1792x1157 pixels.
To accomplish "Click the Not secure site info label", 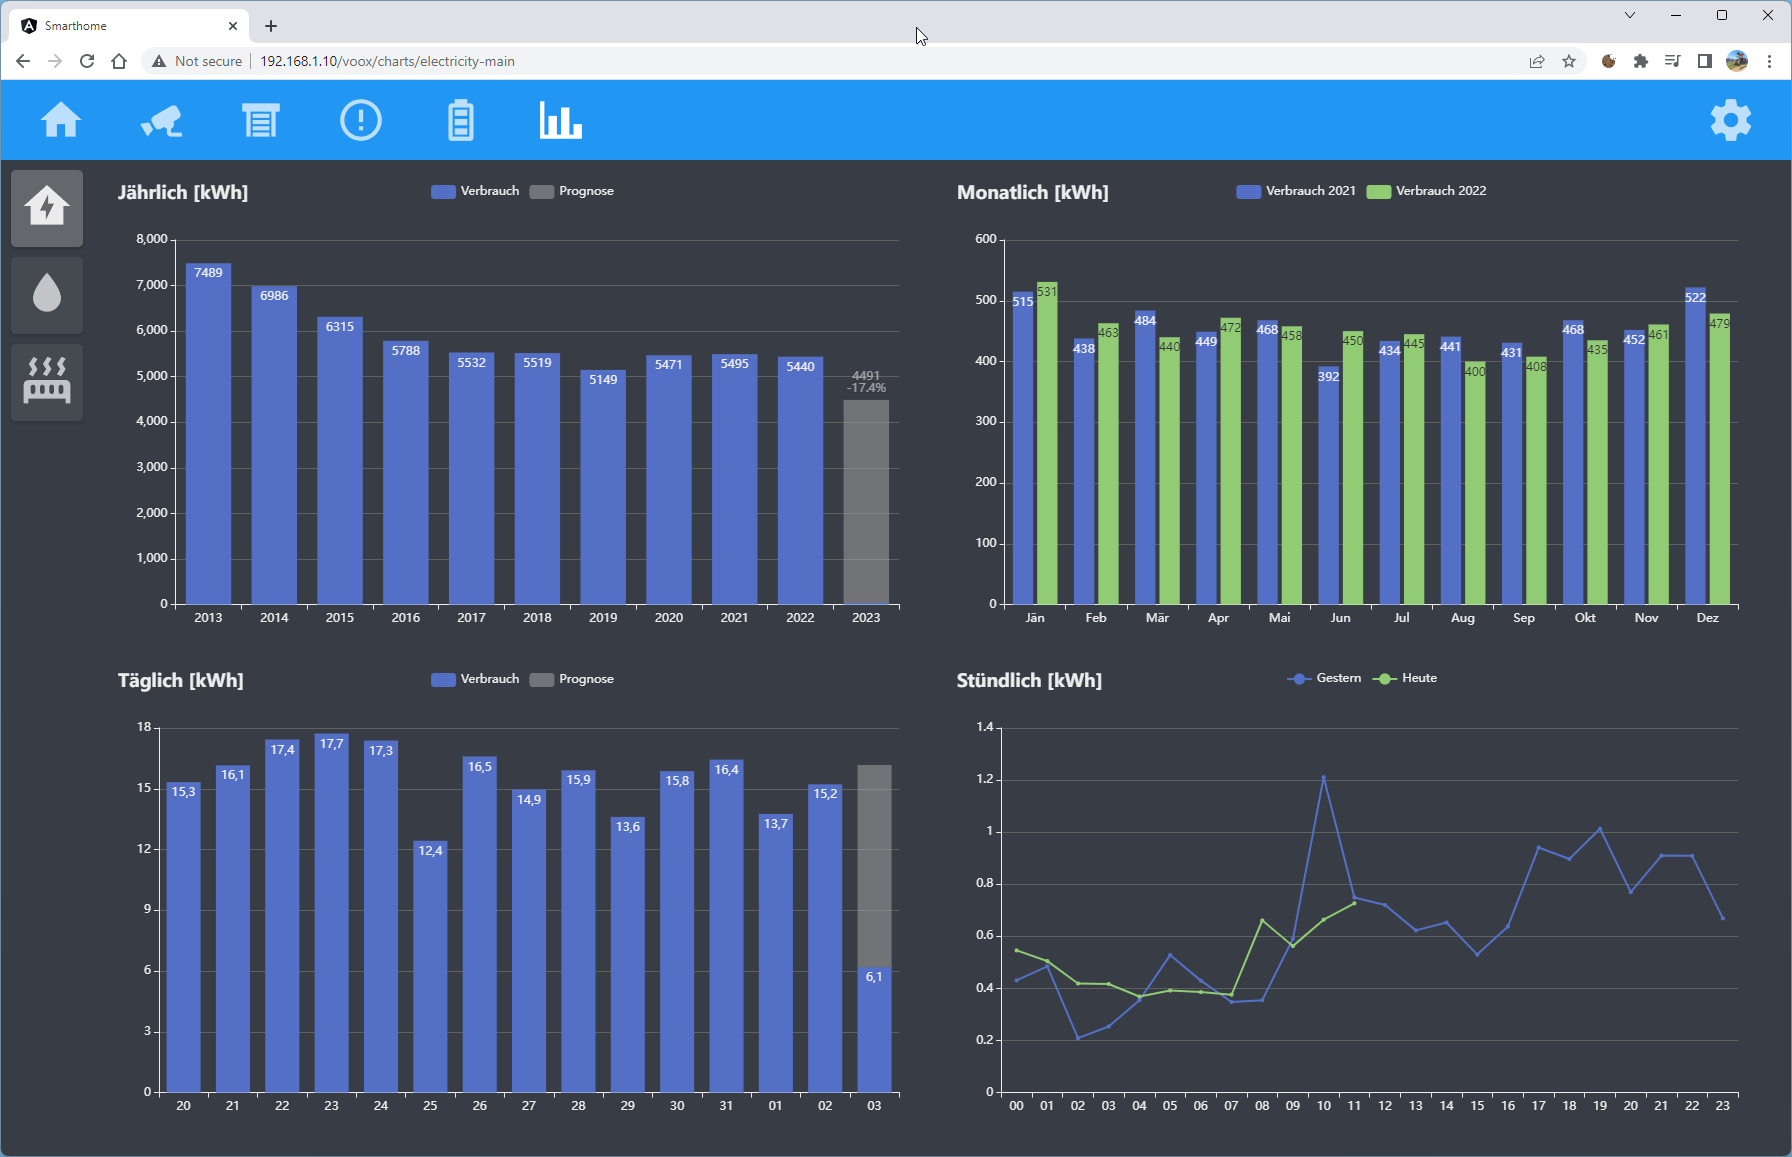I will [x=197, y=61].
